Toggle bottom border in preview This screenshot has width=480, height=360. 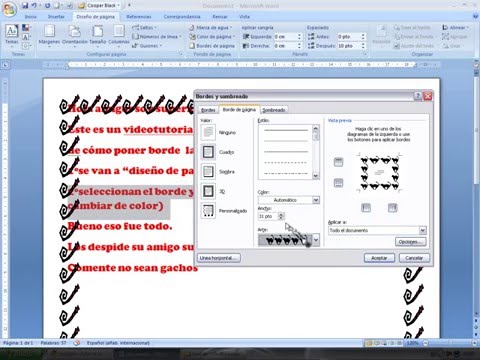[x=338, y=183]
